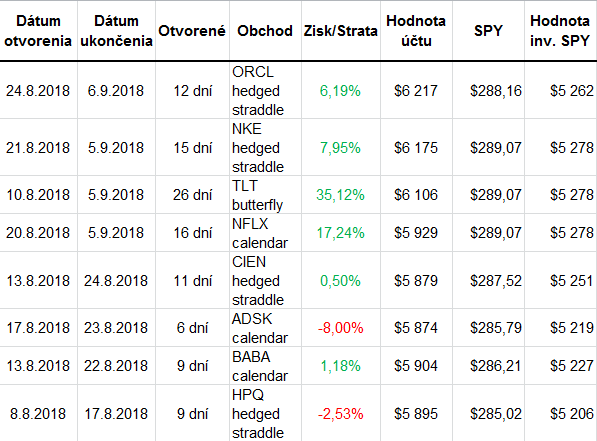Viewport: 597px width, 441px height.
Task: Click the ORCL hedged straddle cell
Action: click(x=265, y=91)
